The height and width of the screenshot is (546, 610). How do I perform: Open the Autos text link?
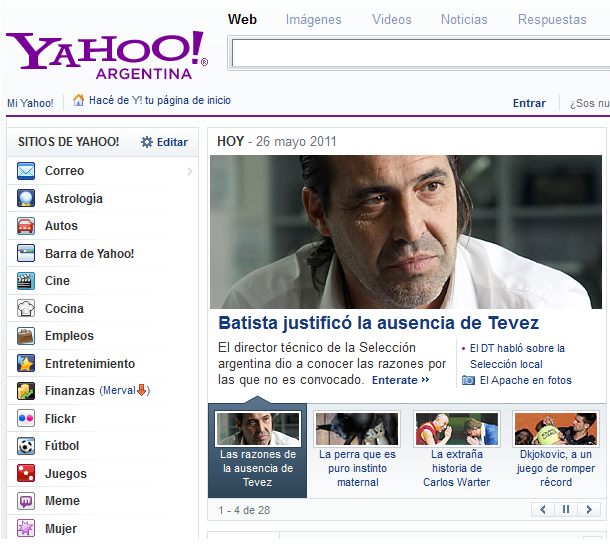pos(61,226)
